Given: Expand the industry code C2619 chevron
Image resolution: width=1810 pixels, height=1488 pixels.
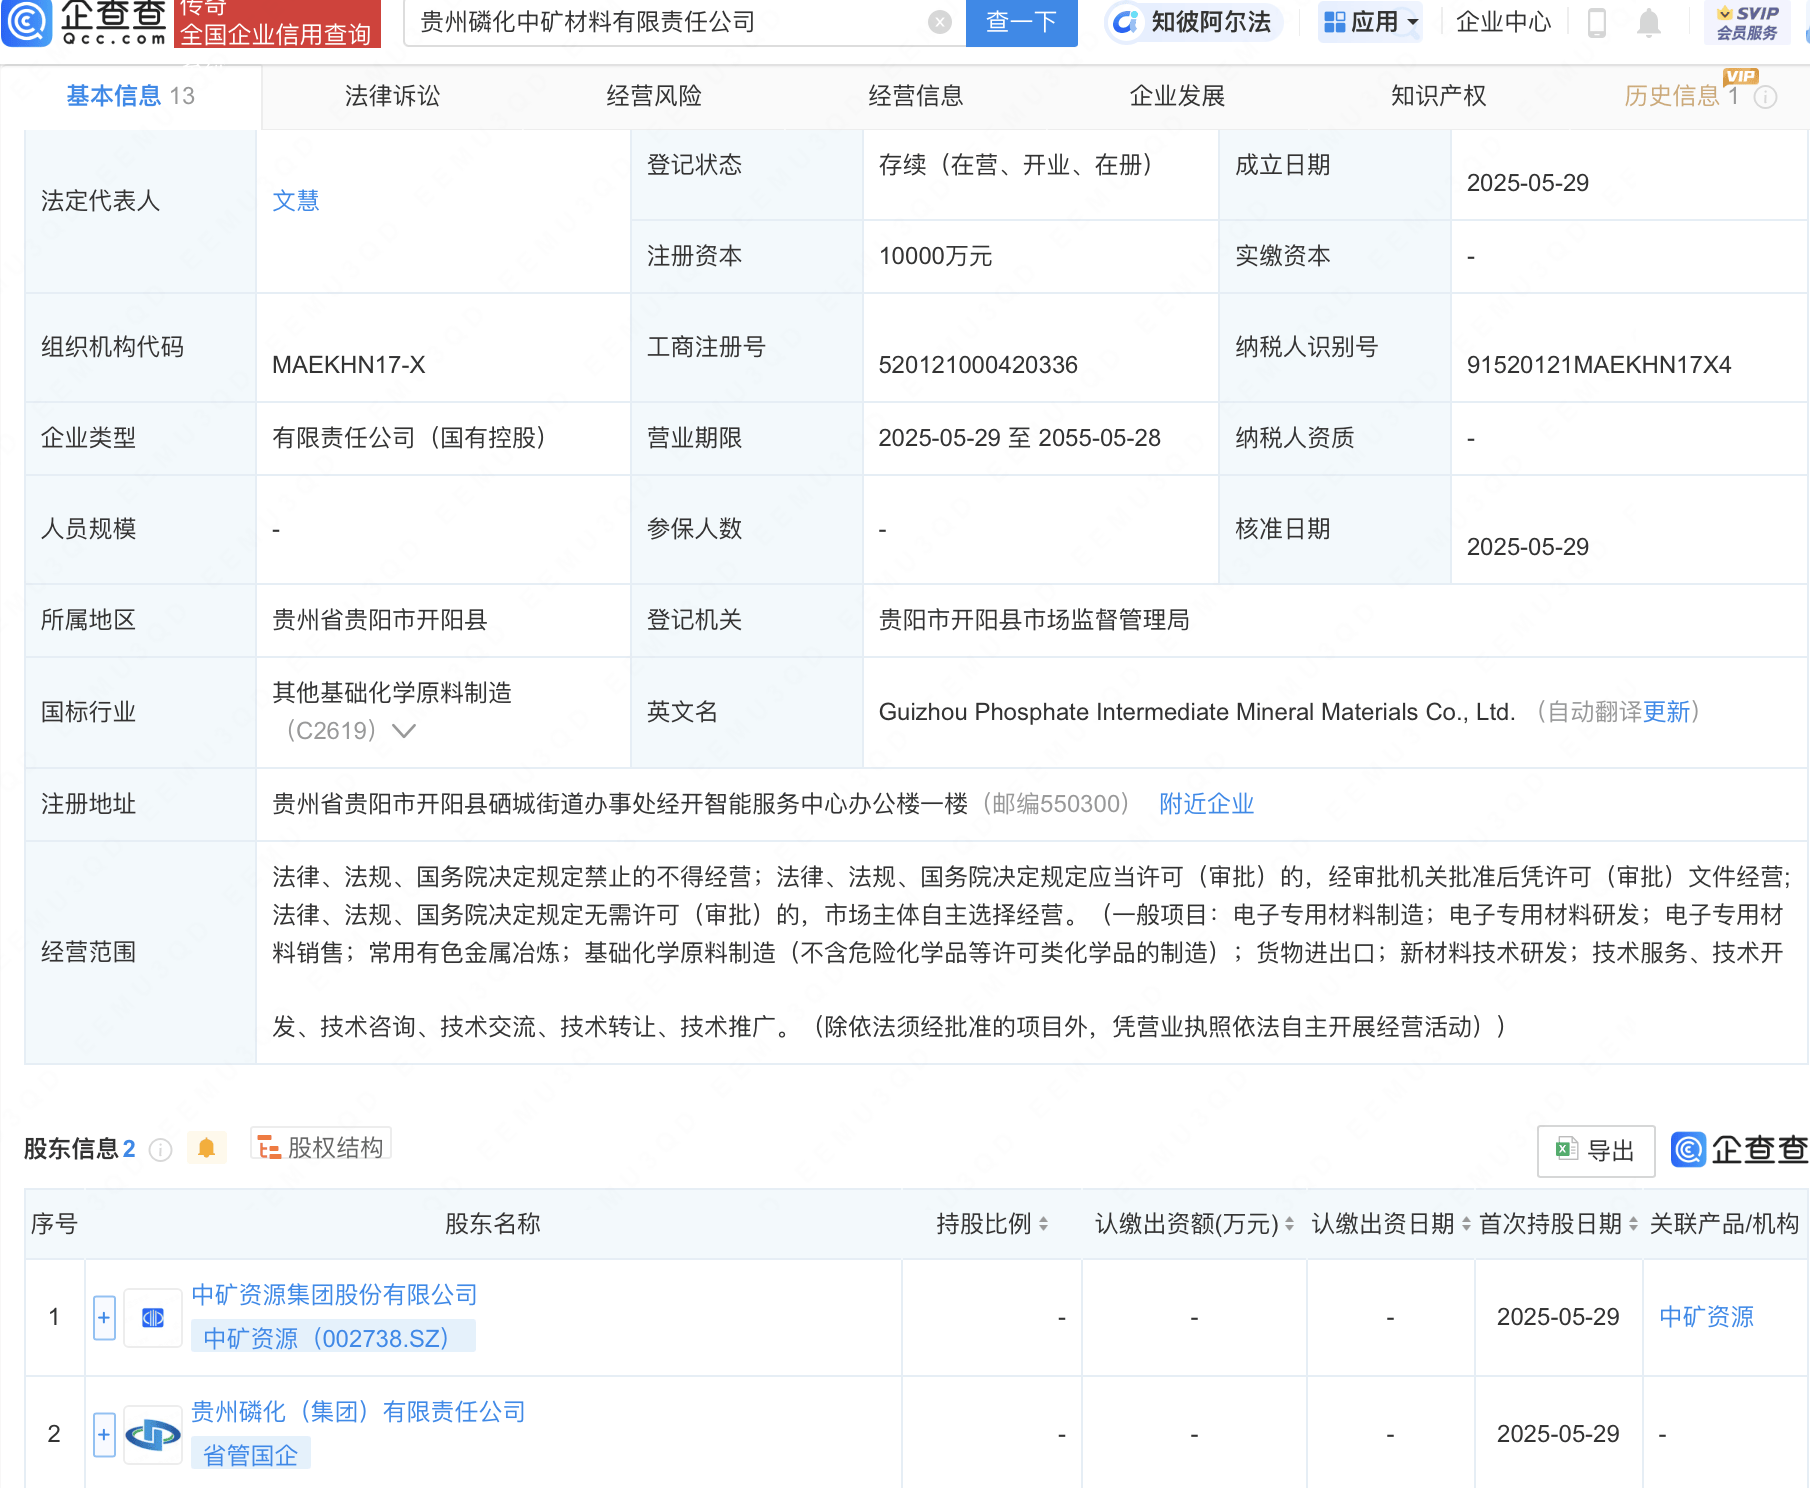Looking at the screenshot, I should tap(404, 731).
